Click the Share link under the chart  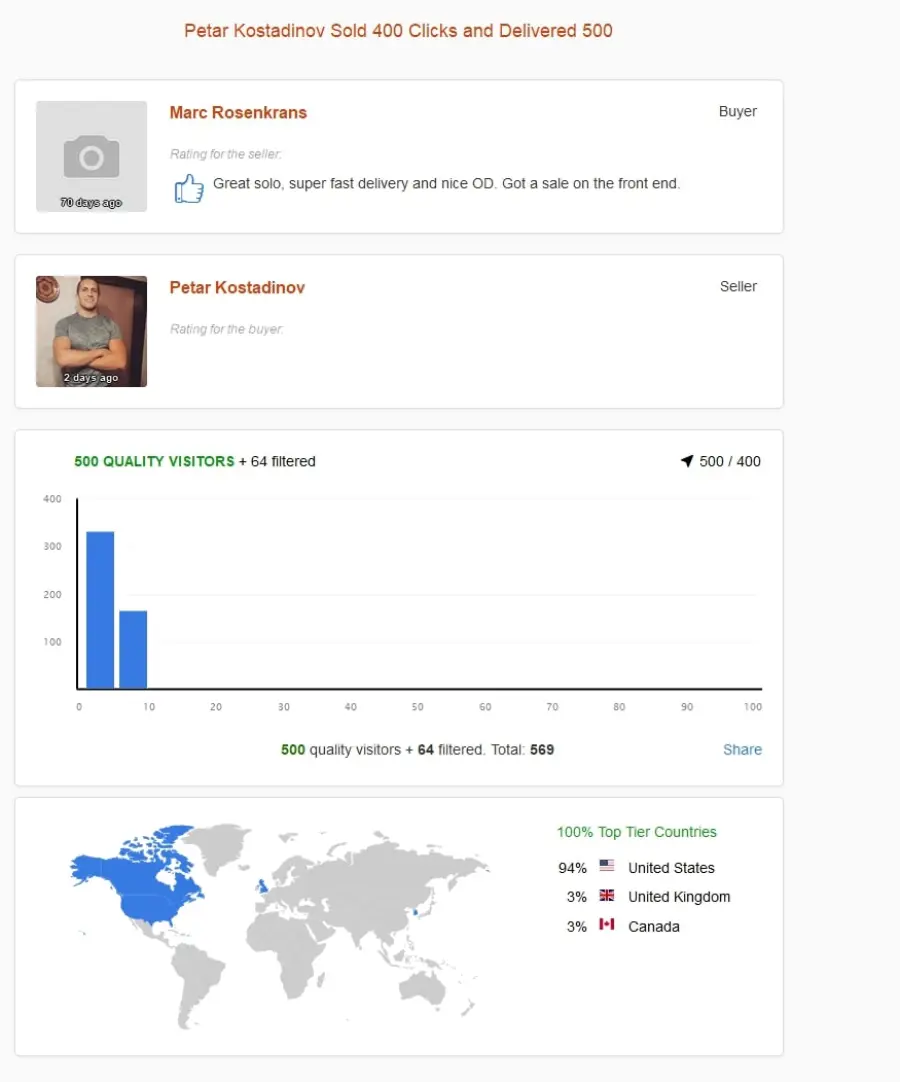point(742,749)
